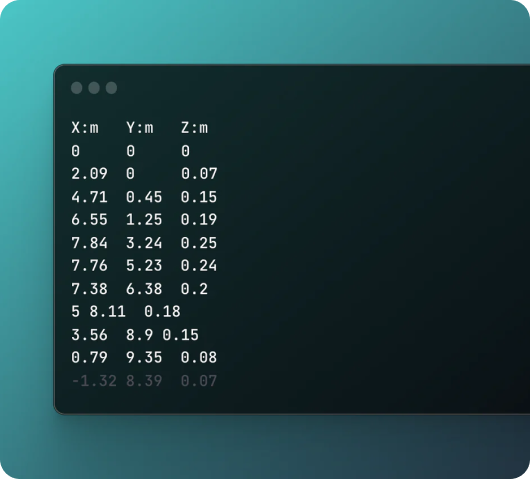Screen dimensions: 530x479
Task: Select the Y:m column header
Action: point(140,128)
